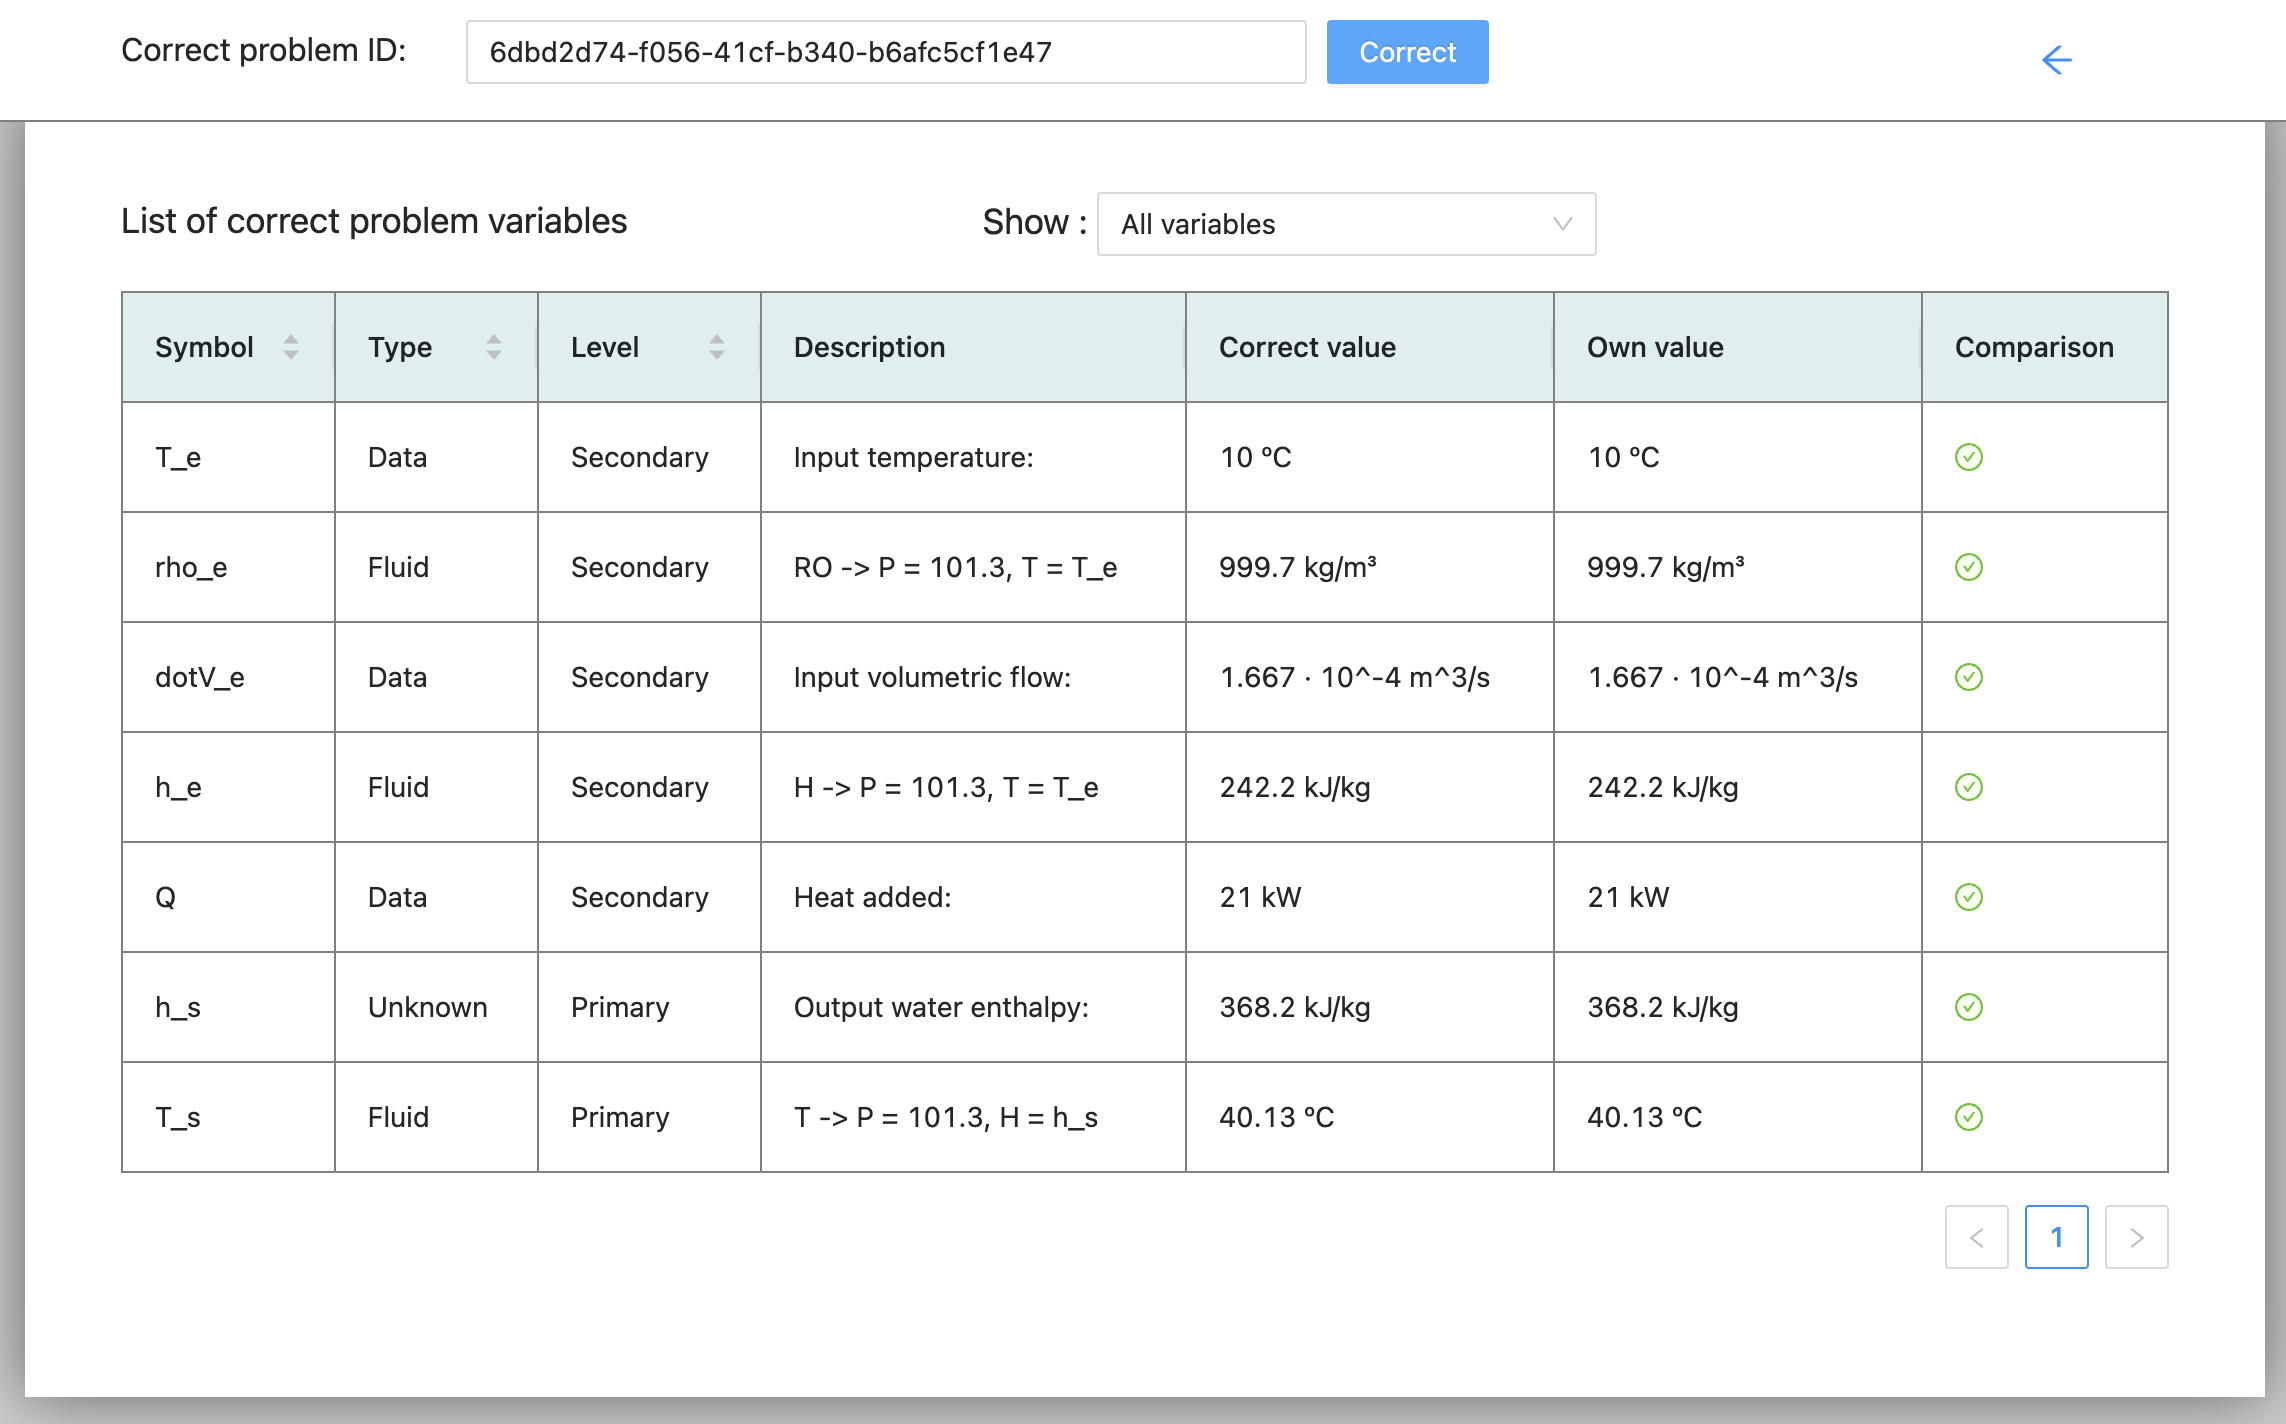Click green check icon for Q row

coord(1969,897)
